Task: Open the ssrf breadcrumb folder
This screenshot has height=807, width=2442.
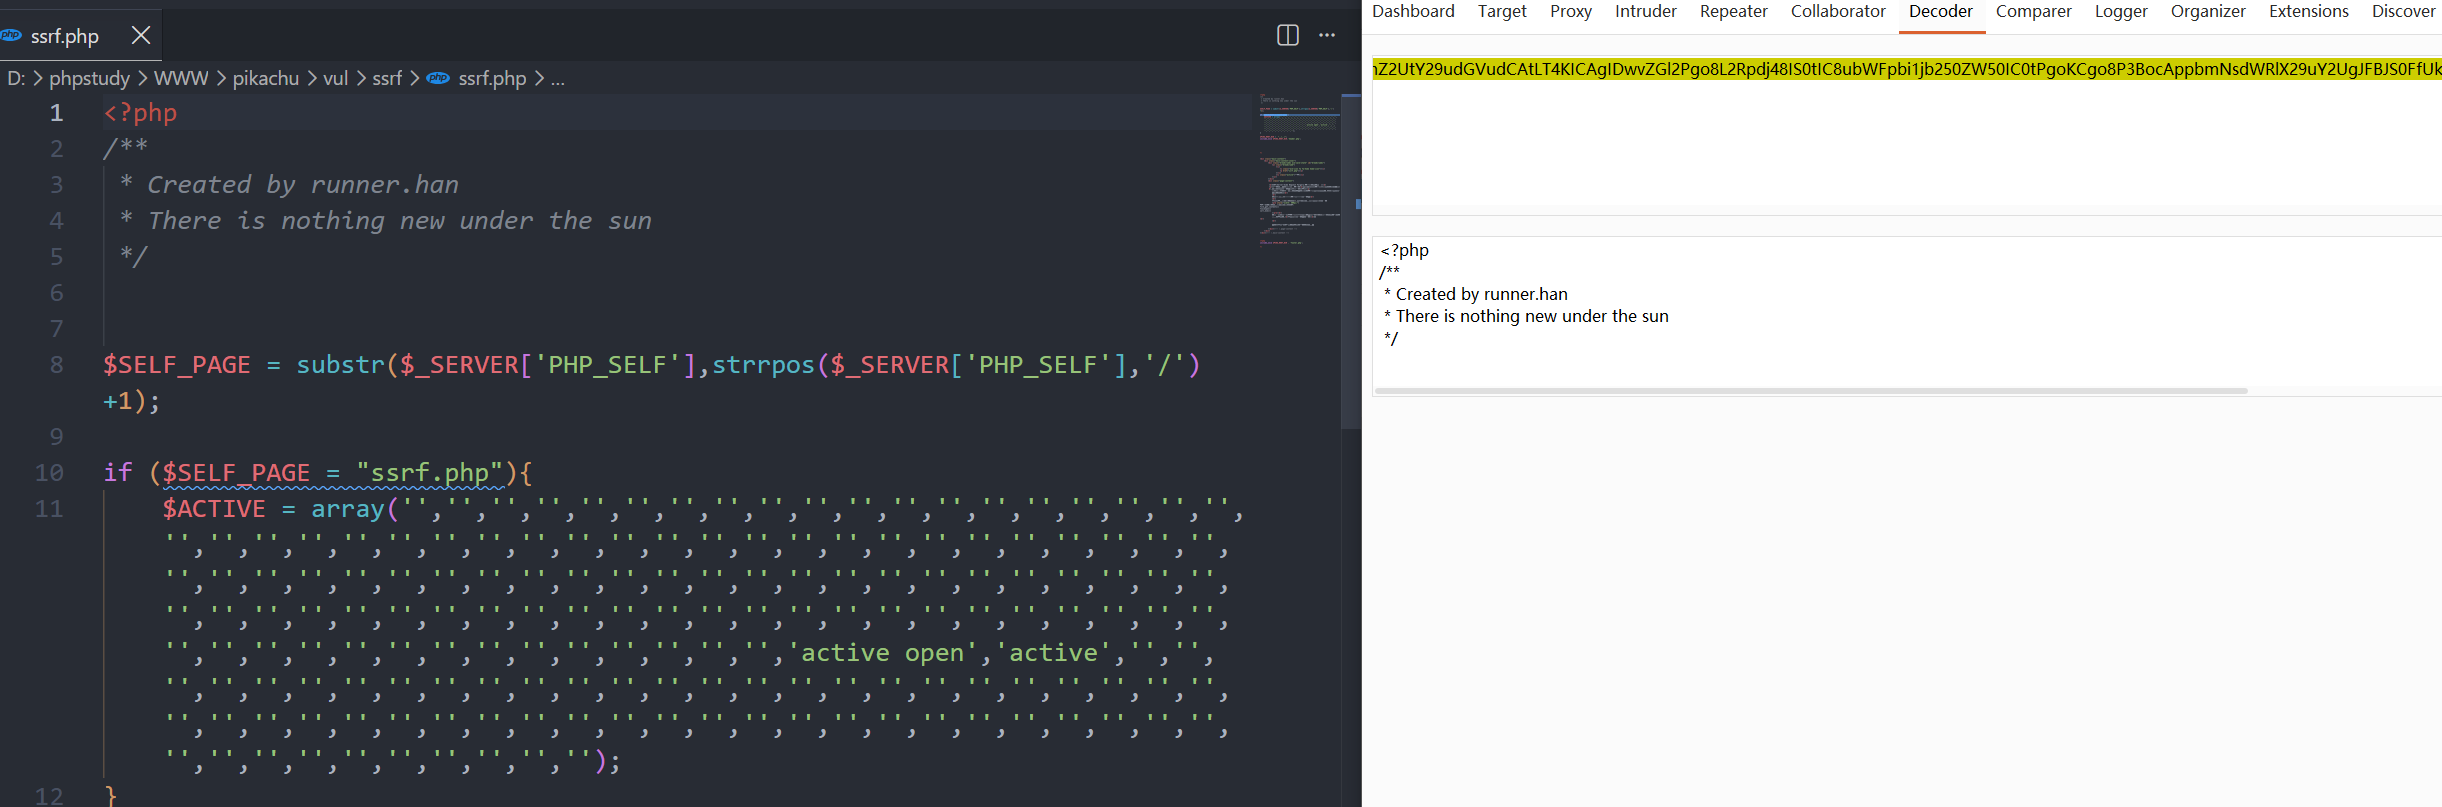Action: 387,78
